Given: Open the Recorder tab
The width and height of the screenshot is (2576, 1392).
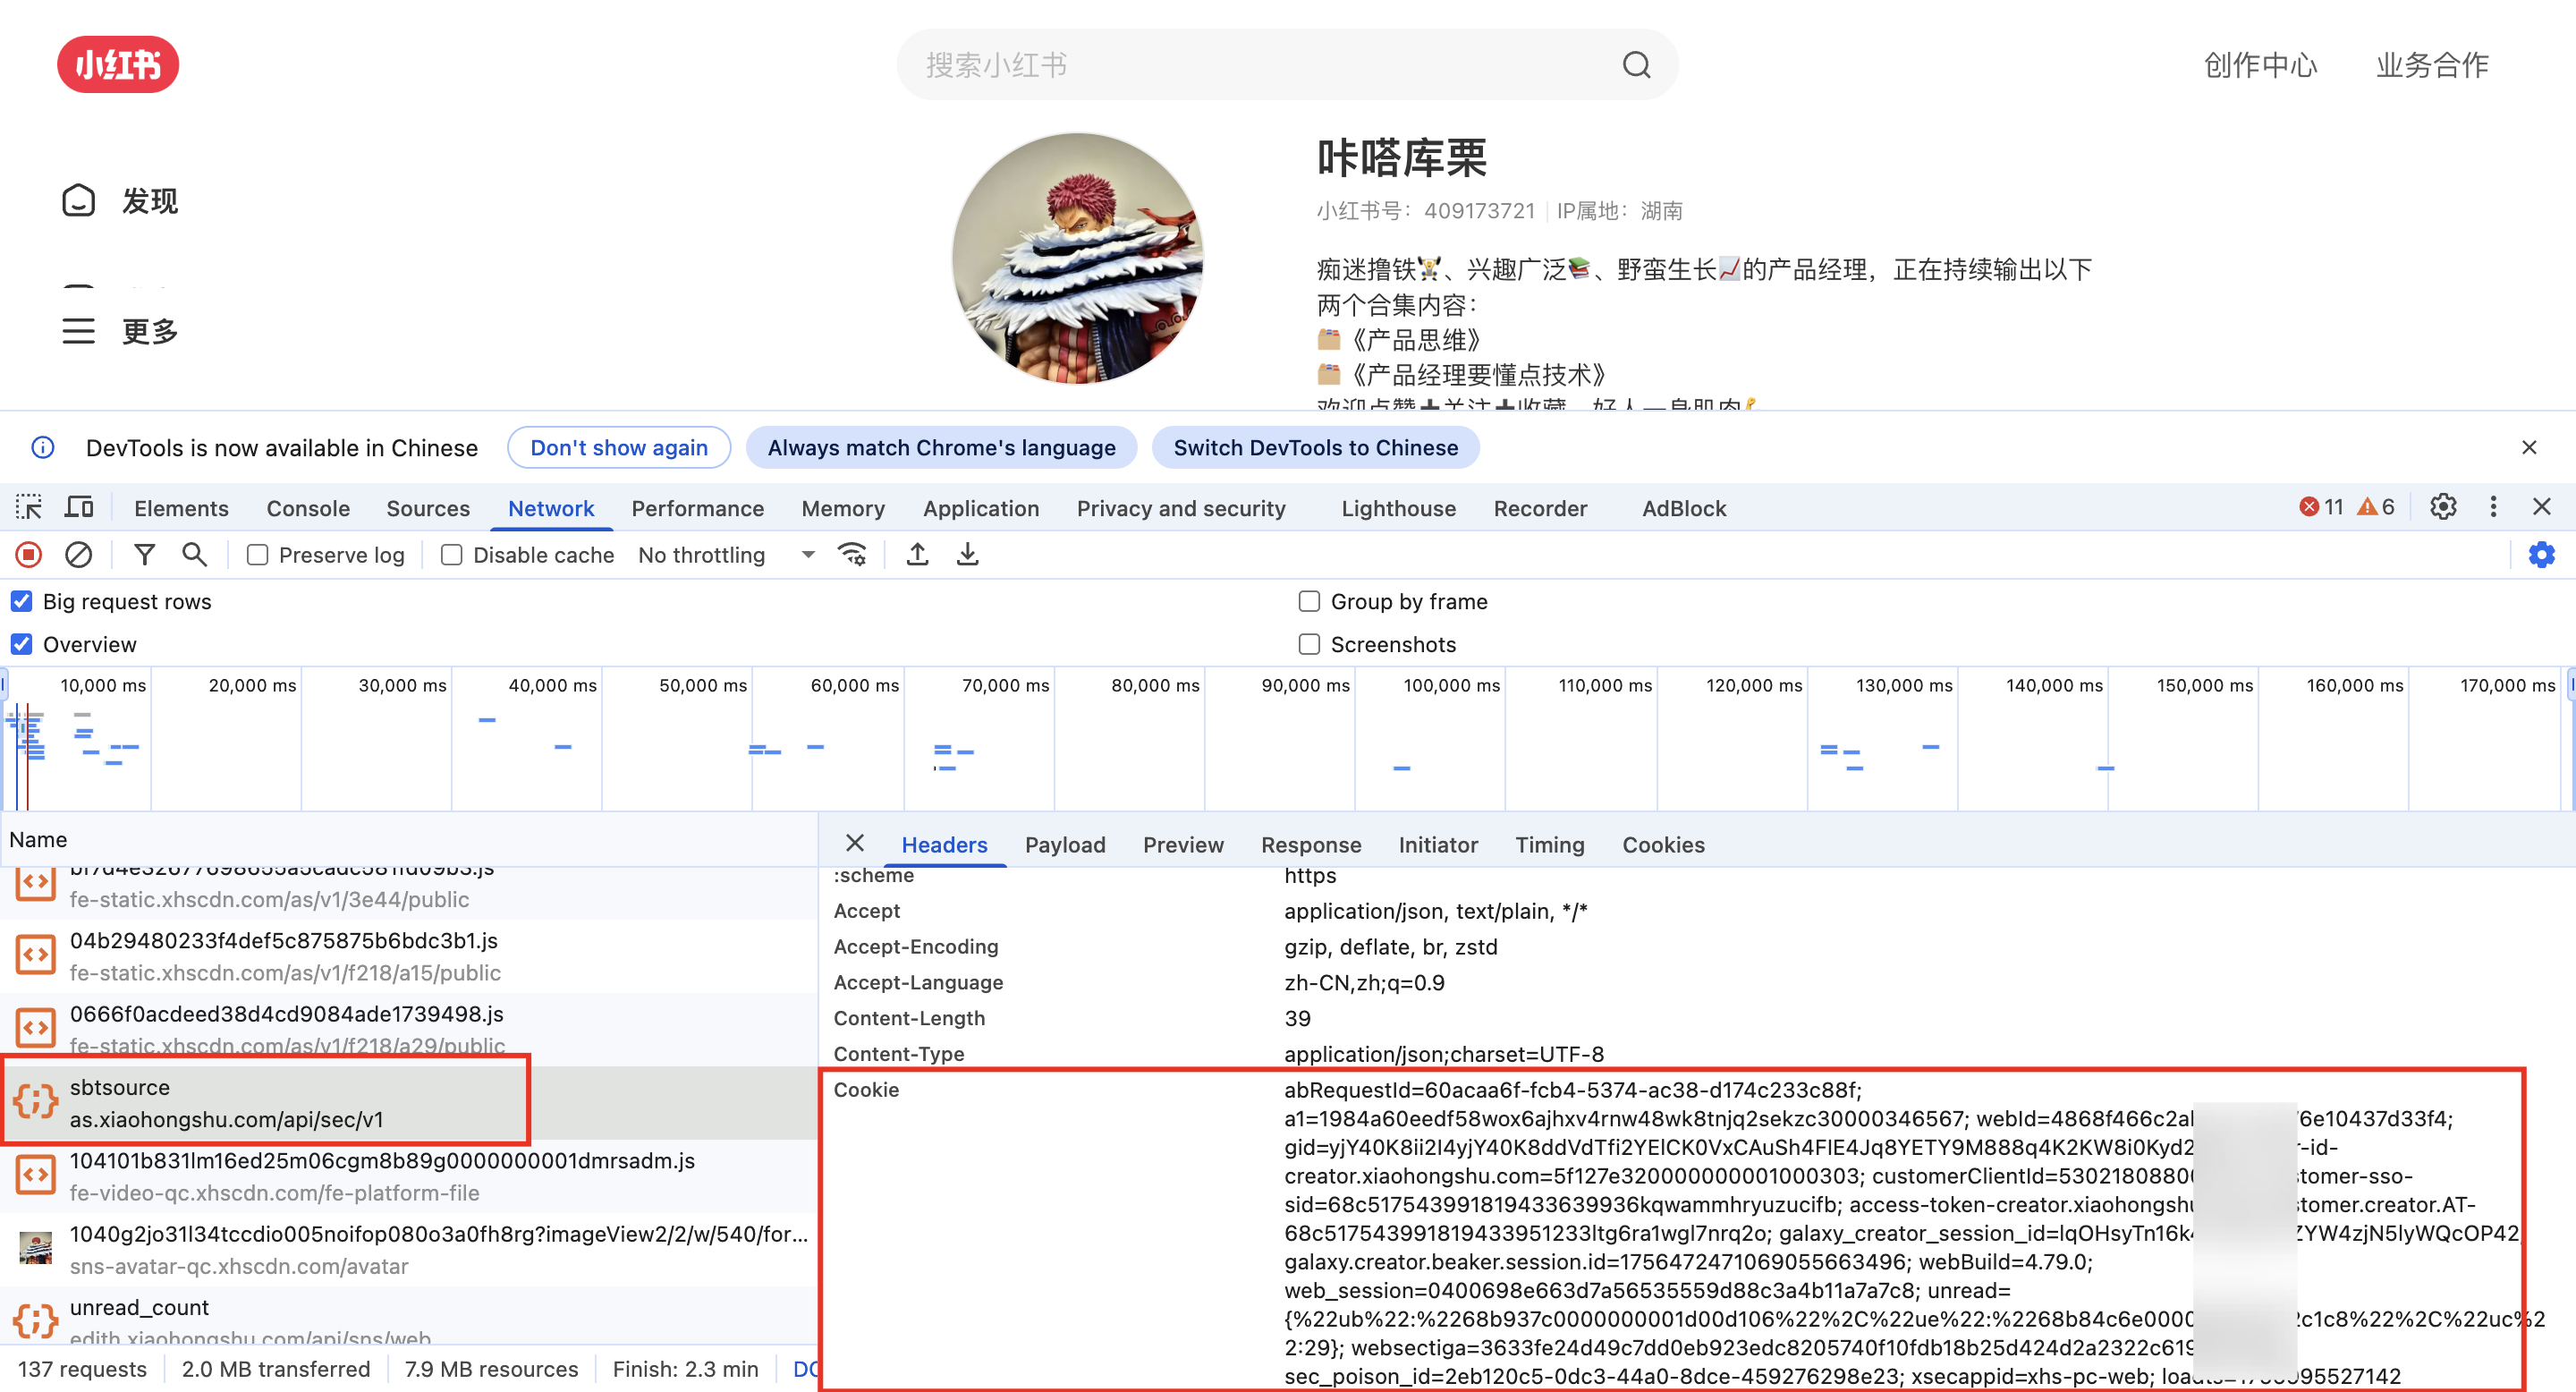Looking at the screenshot, I should 1540,508.
